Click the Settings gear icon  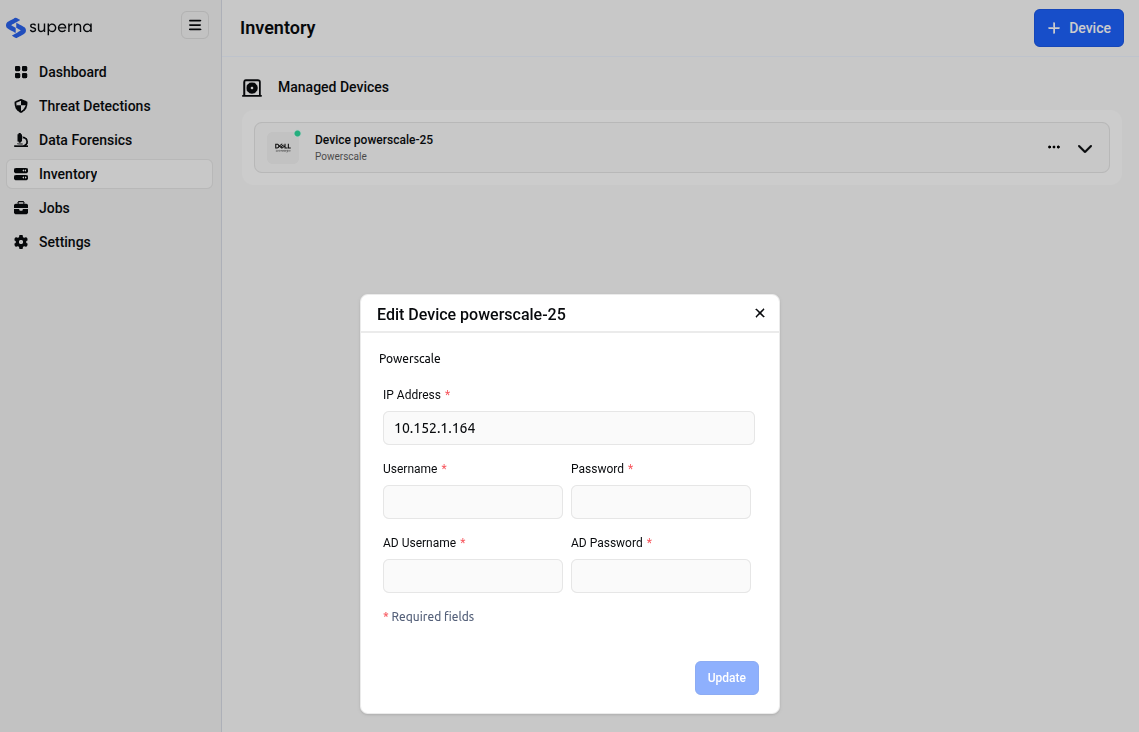(21, 242)
